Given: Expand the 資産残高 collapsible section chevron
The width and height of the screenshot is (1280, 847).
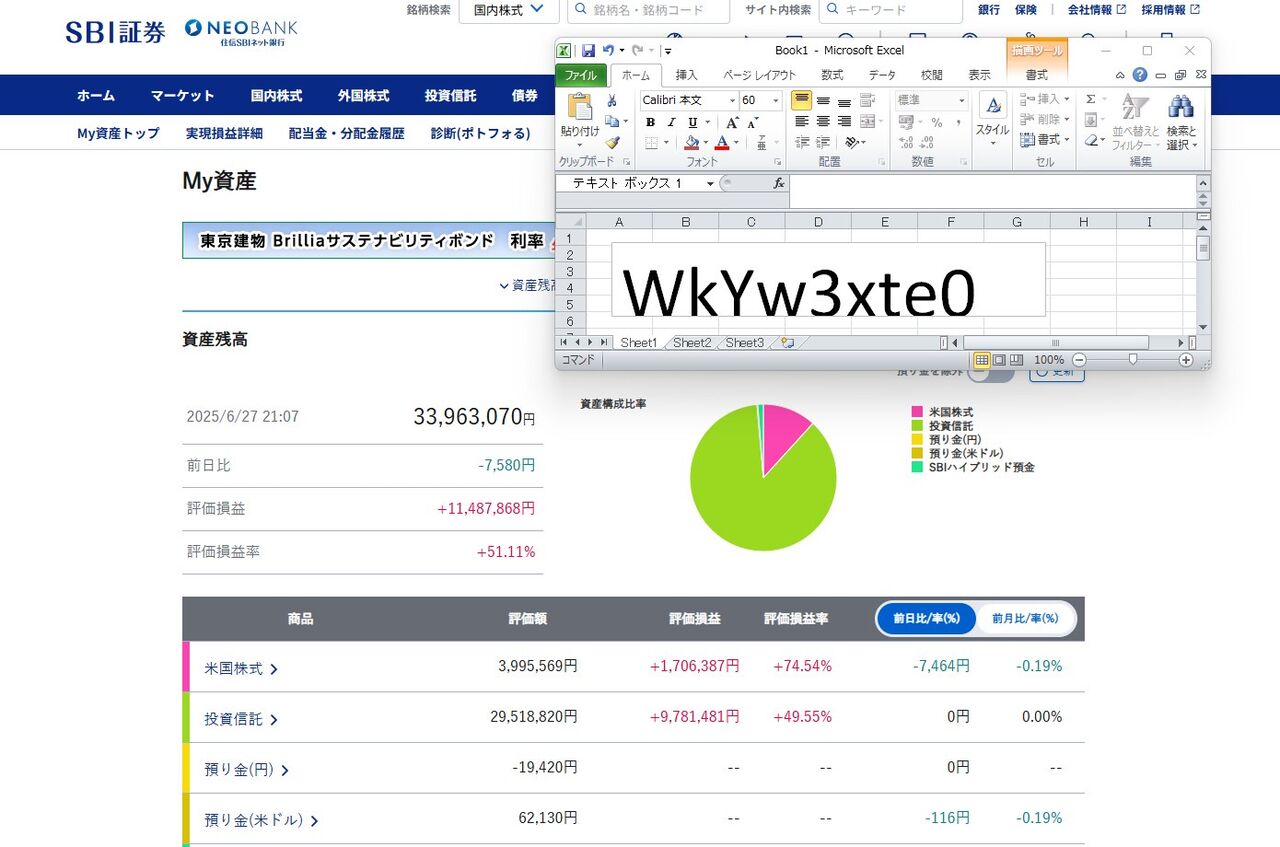Looking at the screenshot, I should [x=504, y=285].
